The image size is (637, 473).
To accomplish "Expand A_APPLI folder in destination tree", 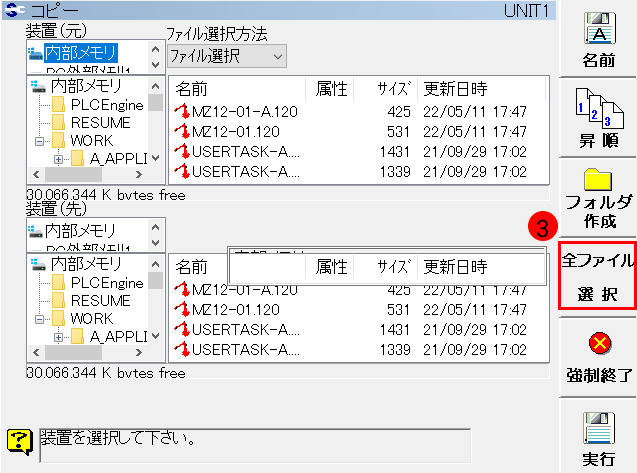I will click(58, 337).
